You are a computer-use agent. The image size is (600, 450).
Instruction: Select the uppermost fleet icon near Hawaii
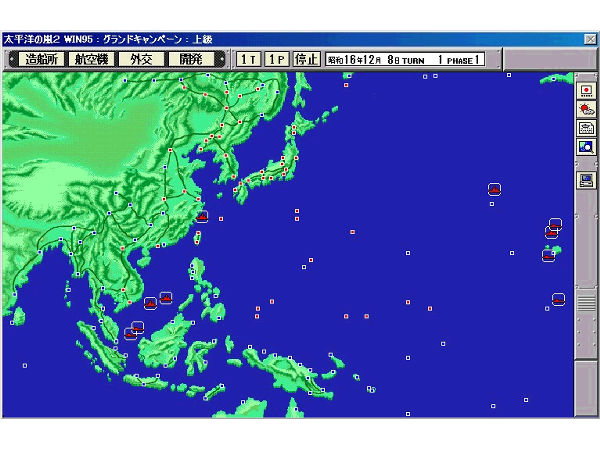[555, 224]
